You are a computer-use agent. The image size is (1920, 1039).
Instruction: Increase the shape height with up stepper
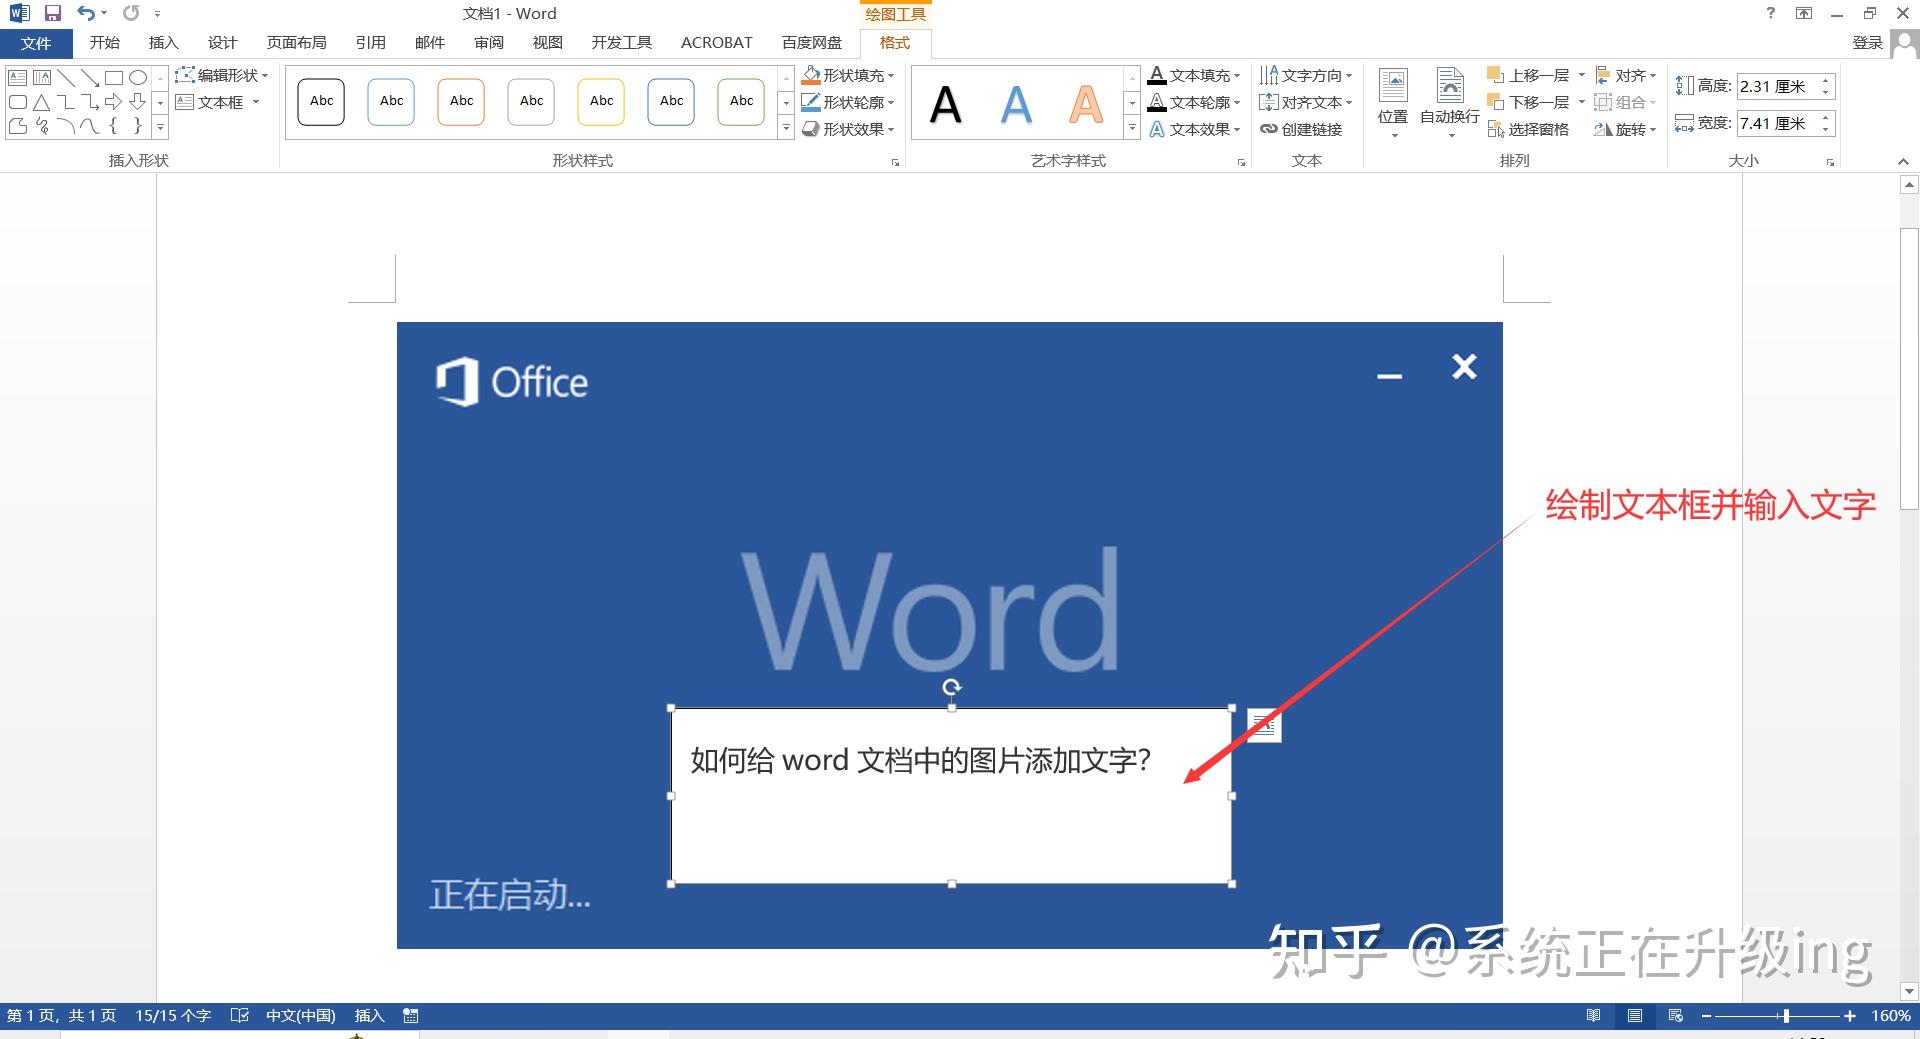pos(1826,80)
